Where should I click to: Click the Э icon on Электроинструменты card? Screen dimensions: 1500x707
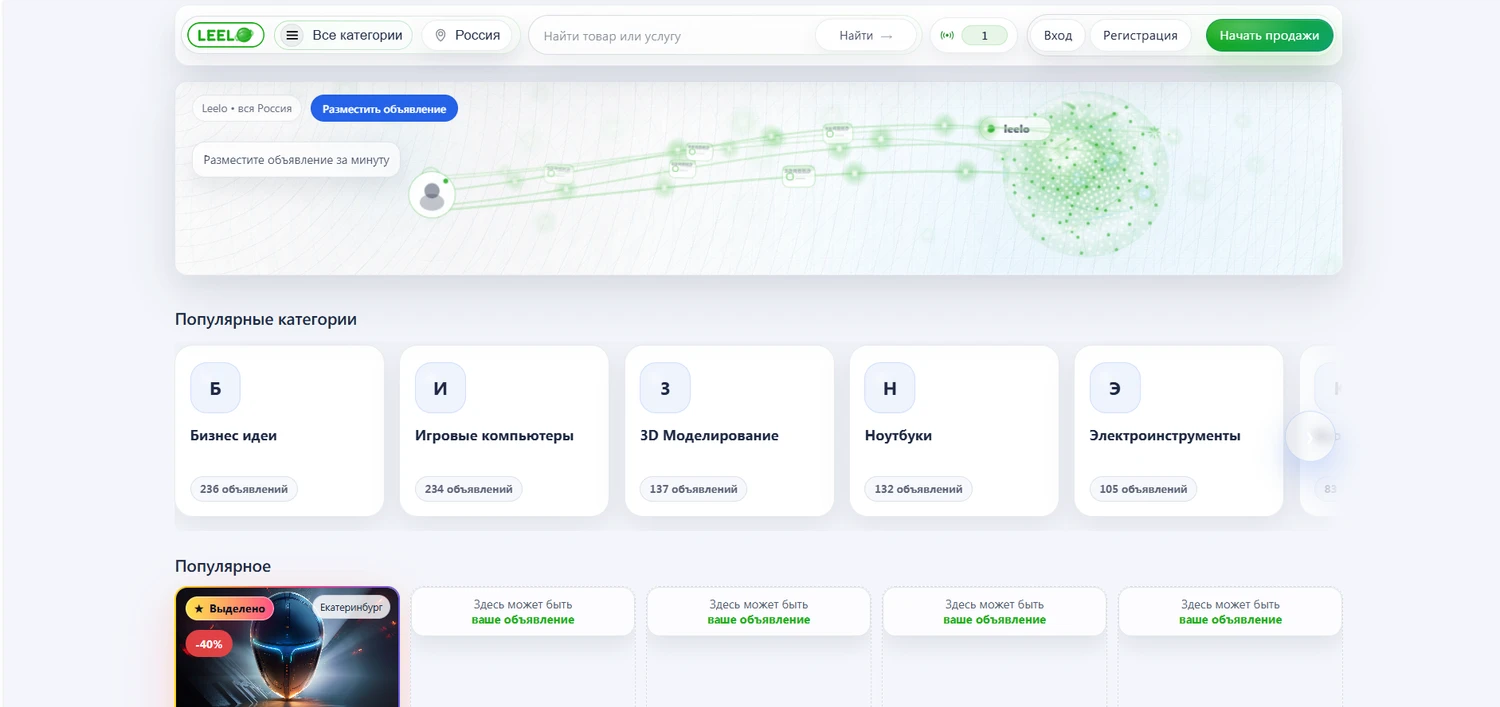click(x=1114, y=388)
